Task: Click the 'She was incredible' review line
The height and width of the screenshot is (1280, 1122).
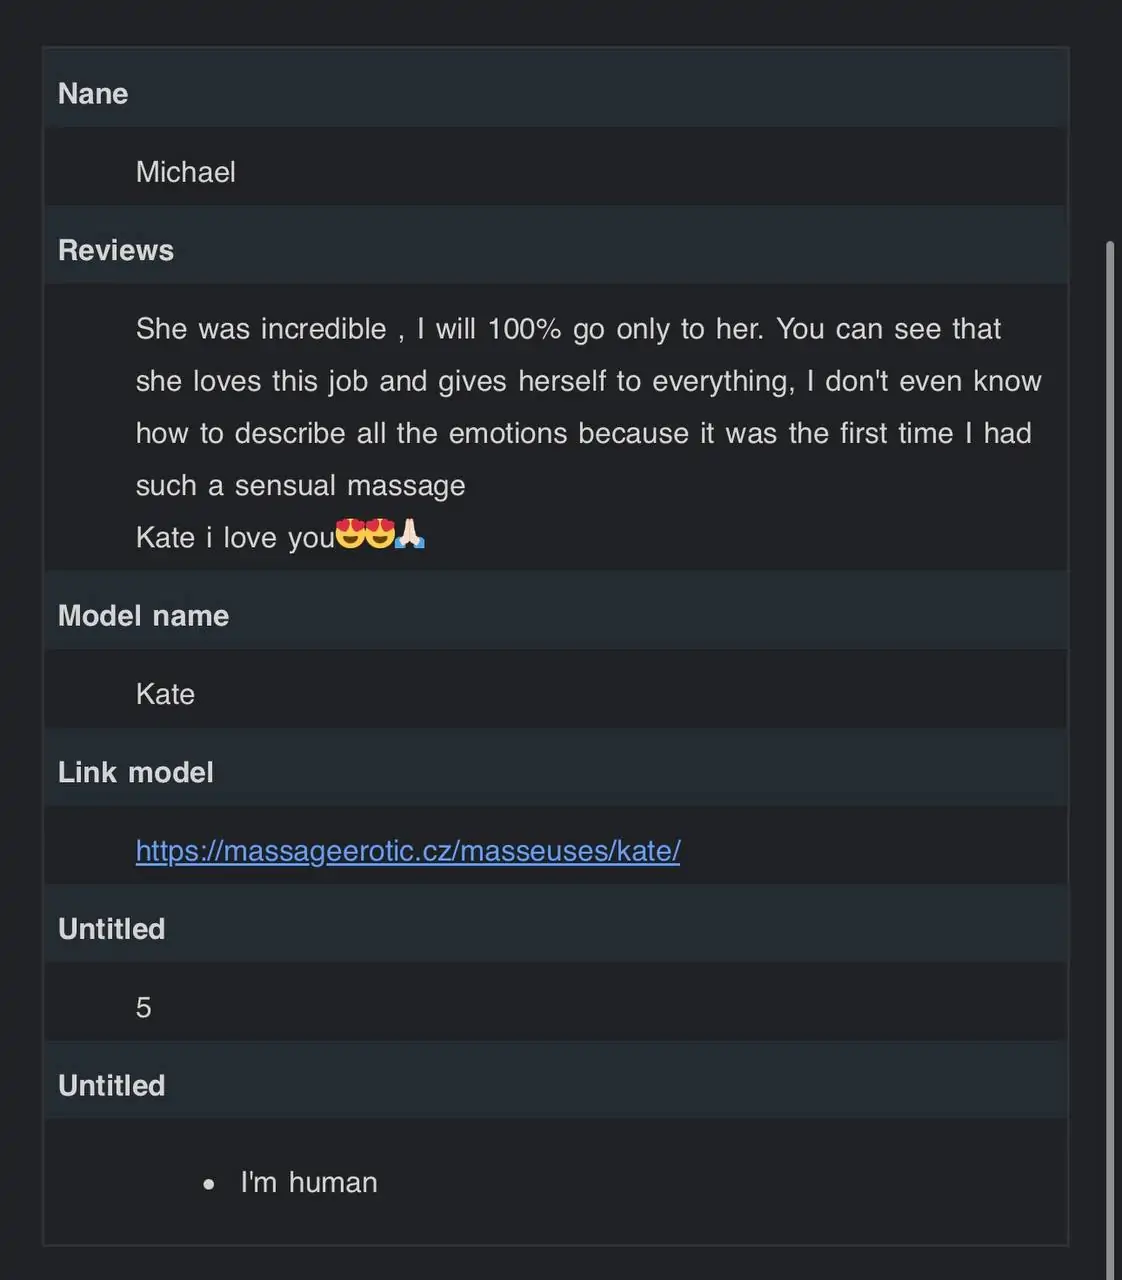Action: [x=568, y=329]
